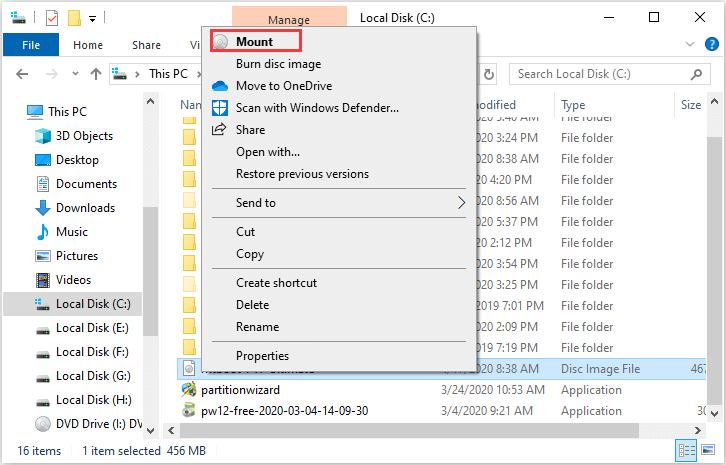
Task: Click This PC in address bar
Action: pos(168,74)
